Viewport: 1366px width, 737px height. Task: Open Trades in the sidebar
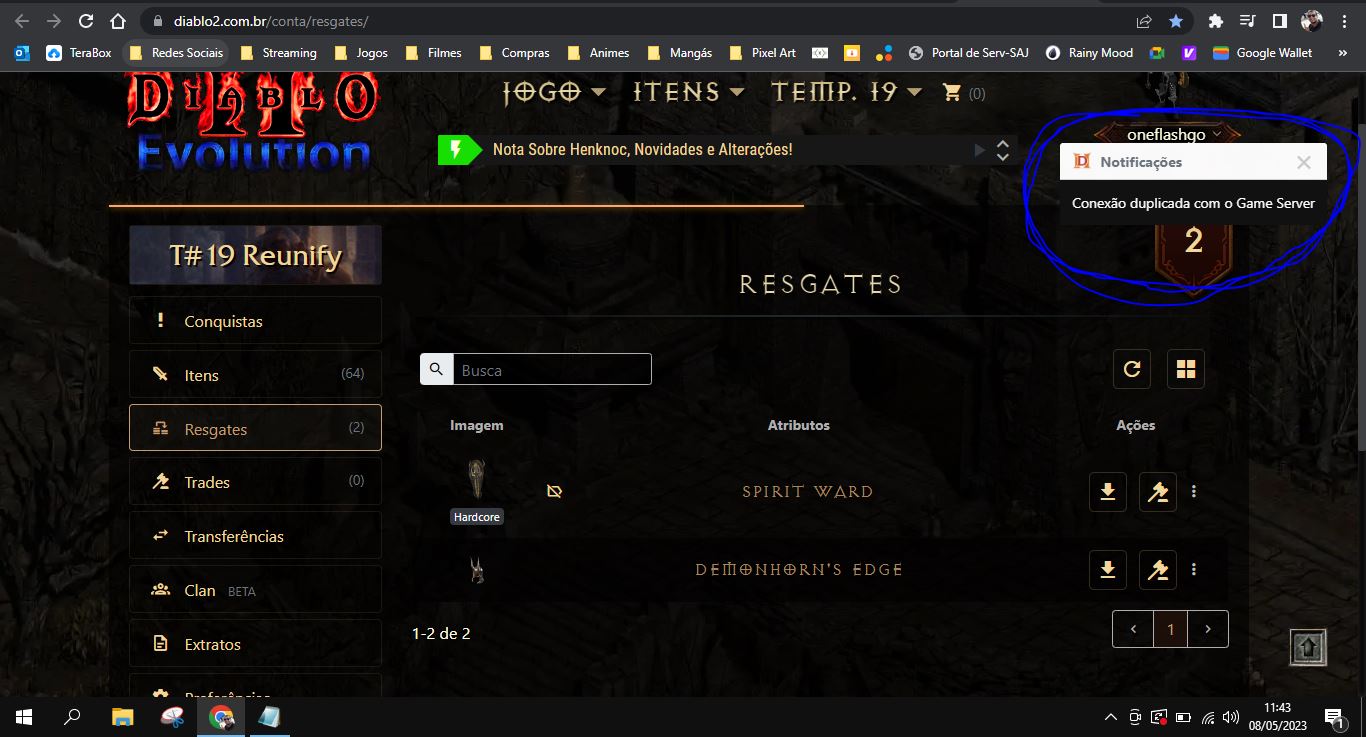tap(255, 482)
